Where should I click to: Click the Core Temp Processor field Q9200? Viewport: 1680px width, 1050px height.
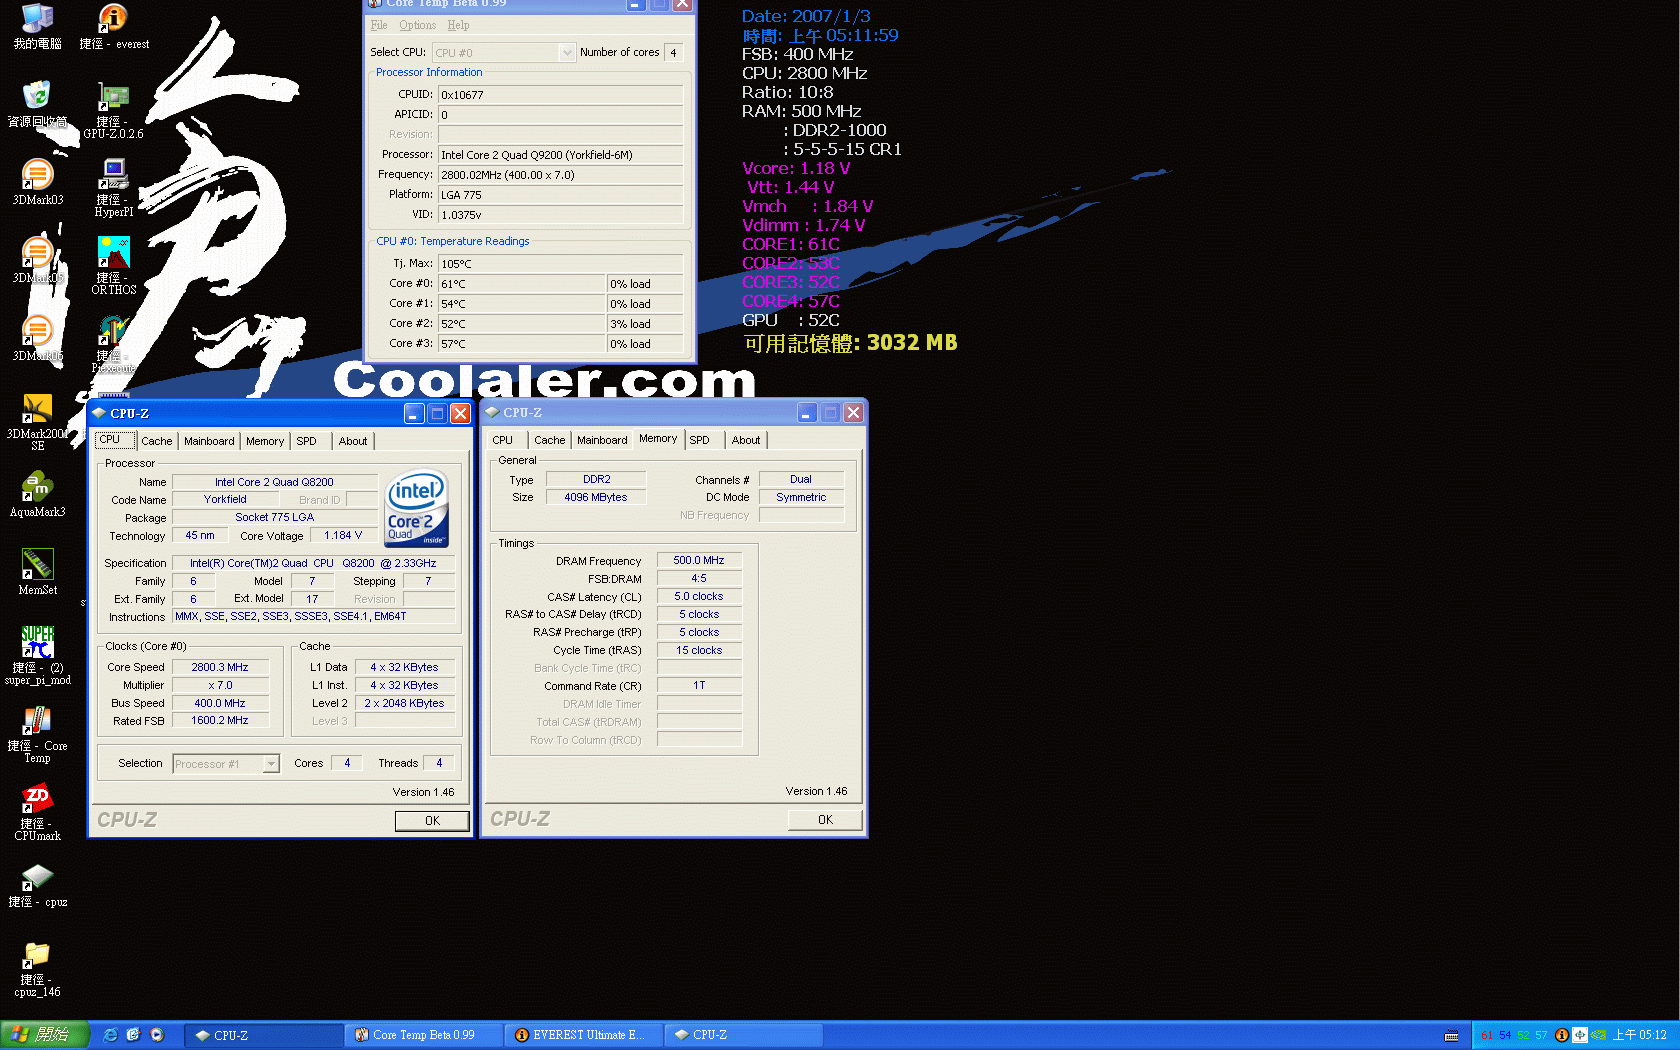(x=560, y=155)
